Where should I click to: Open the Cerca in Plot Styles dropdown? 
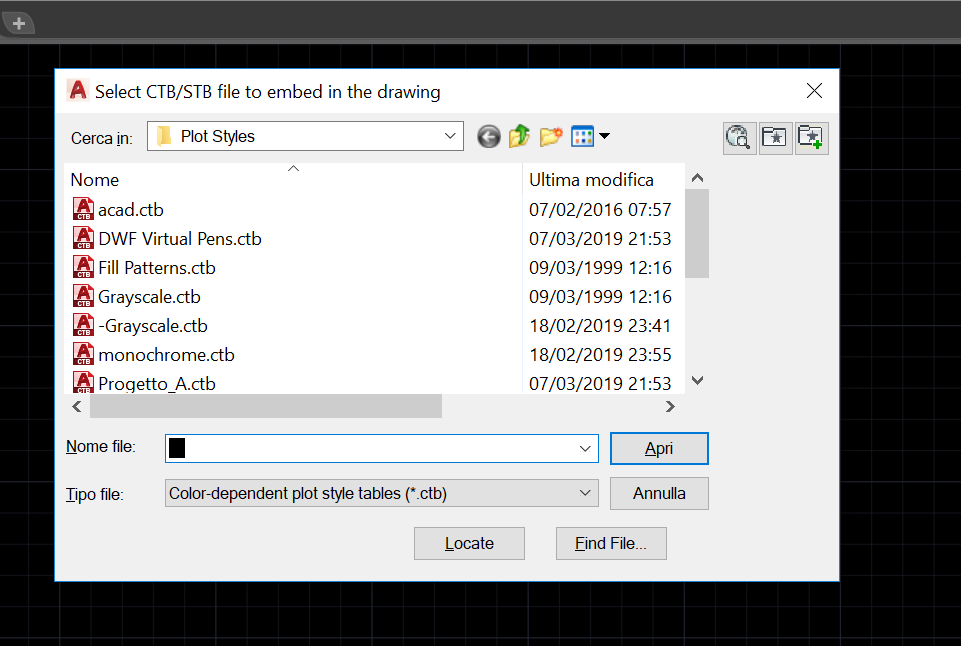coord(305,136)
